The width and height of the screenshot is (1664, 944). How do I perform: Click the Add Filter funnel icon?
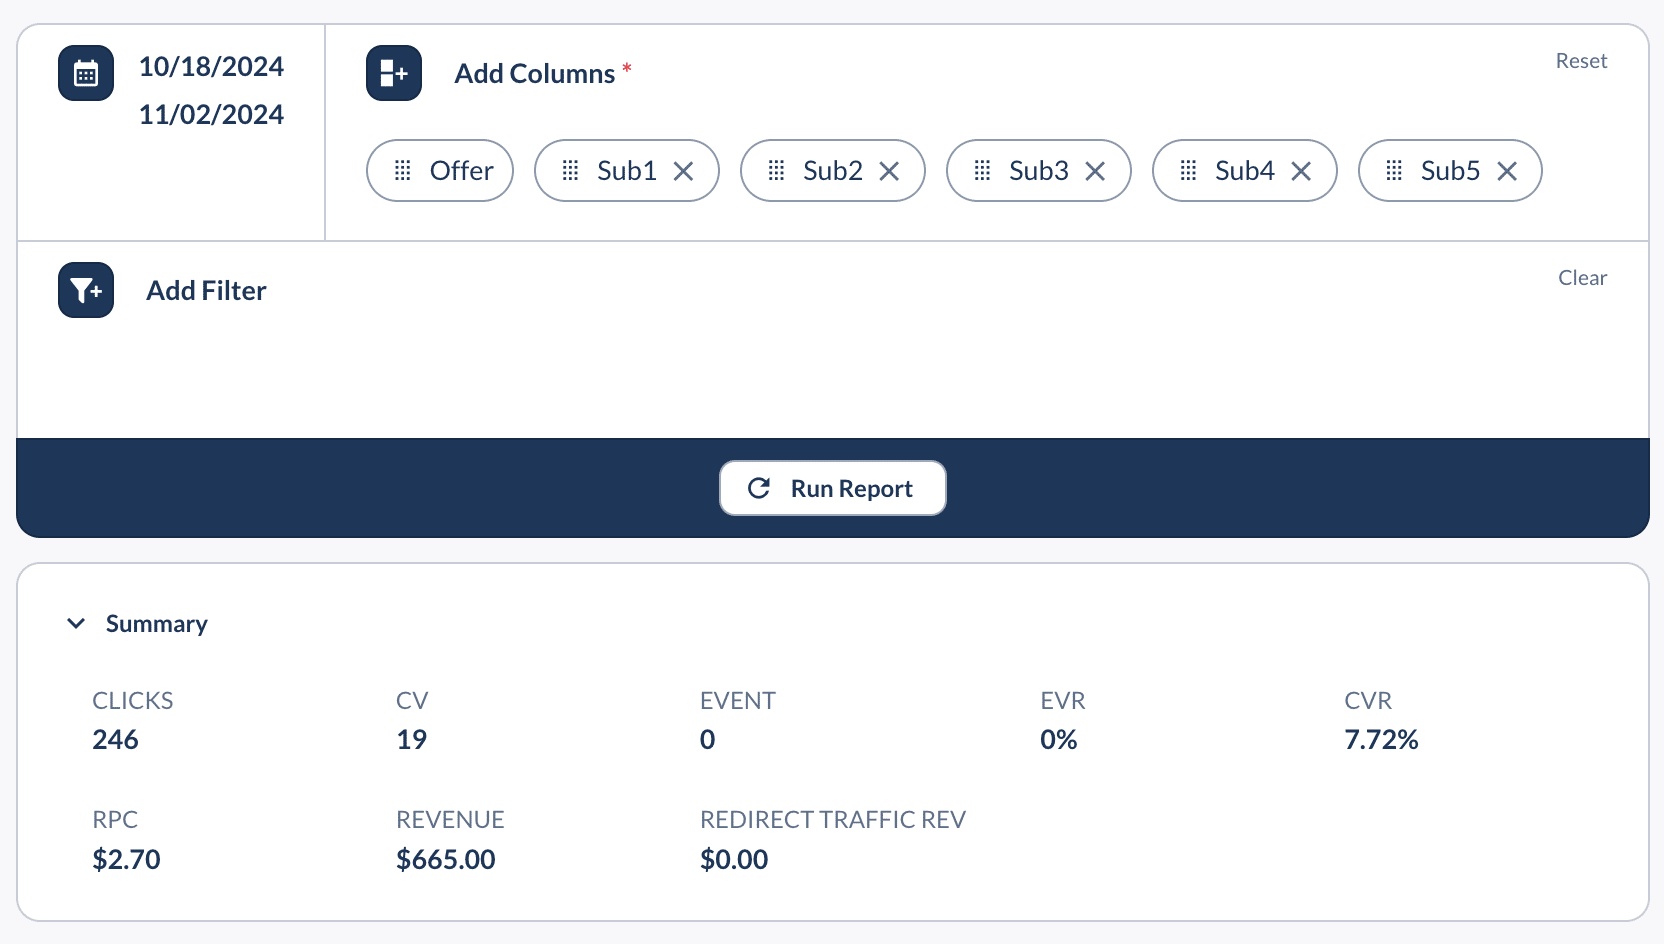86,290
